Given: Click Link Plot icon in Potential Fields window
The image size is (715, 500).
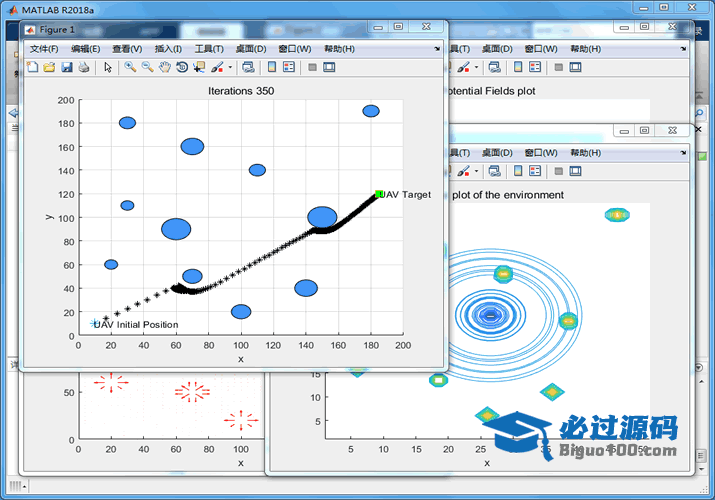Looking at the screenshot, I should click(x=495, y=67).
